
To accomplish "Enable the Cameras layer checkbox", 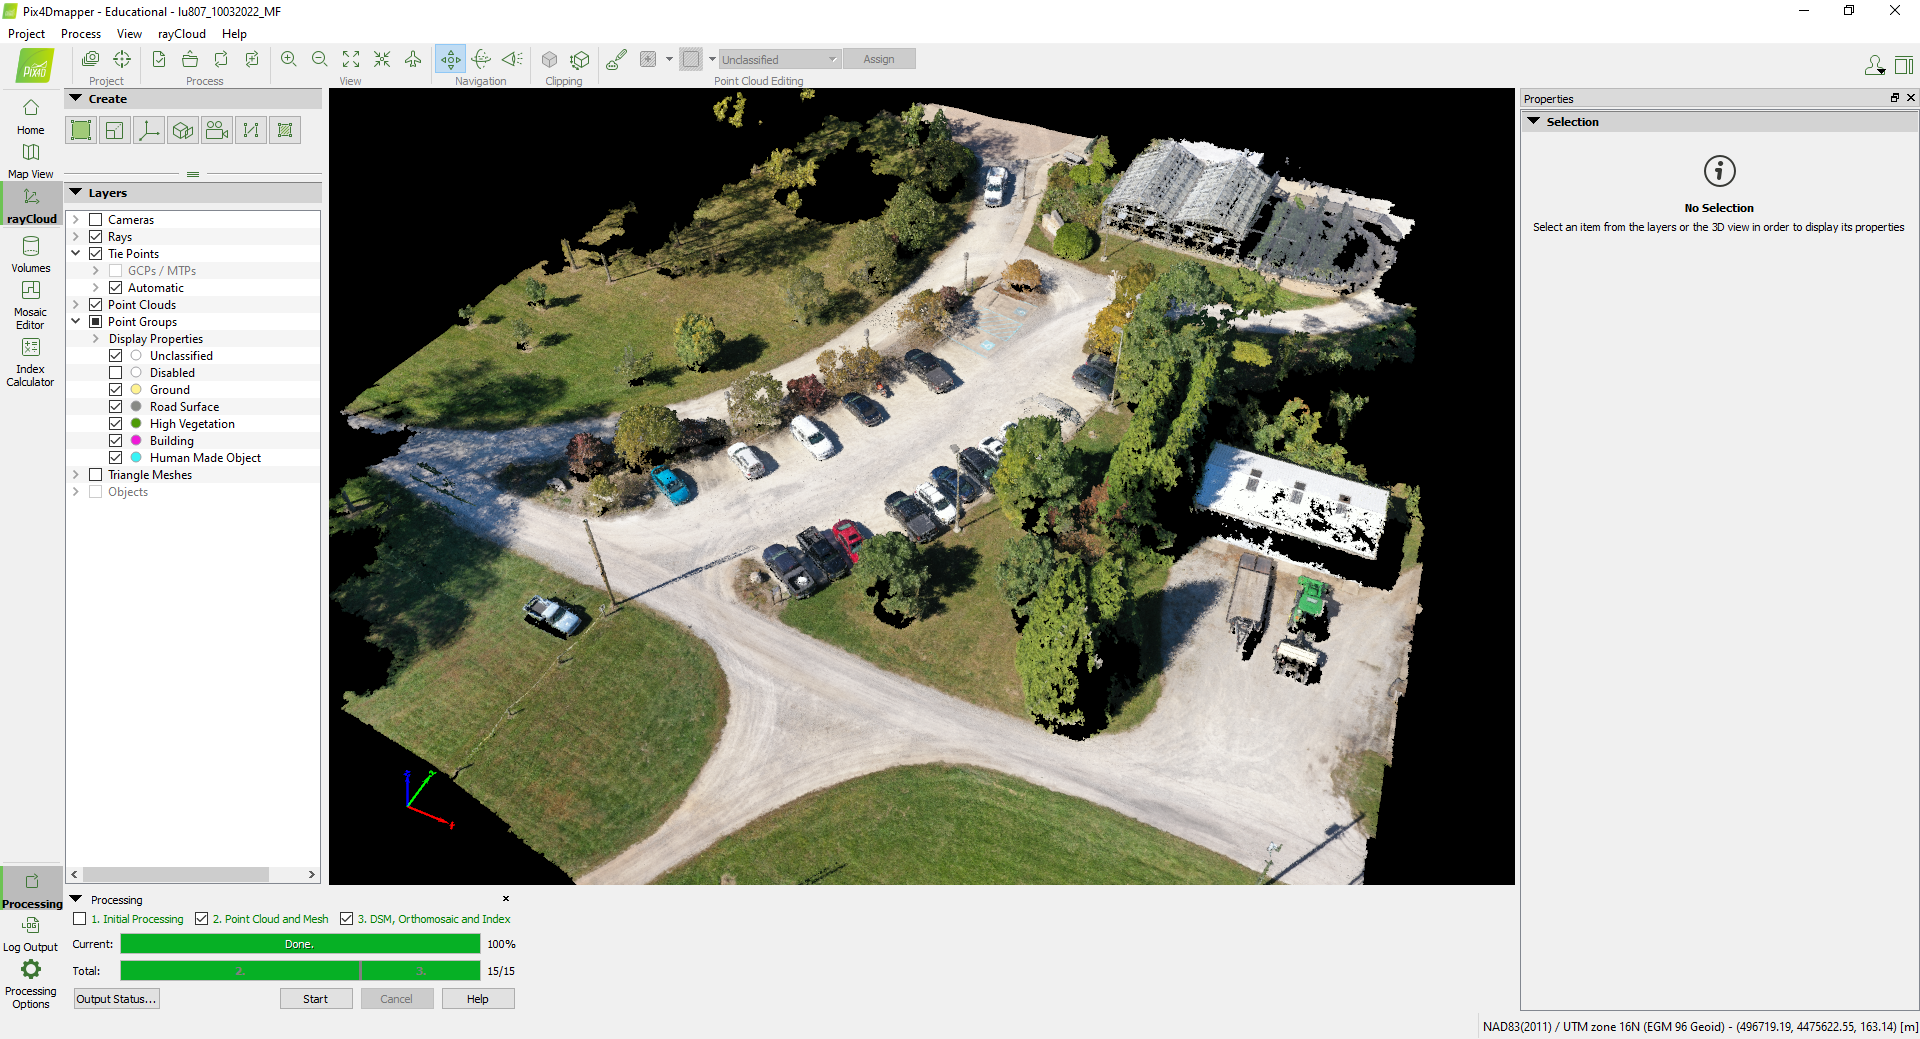I will [96, 220].
